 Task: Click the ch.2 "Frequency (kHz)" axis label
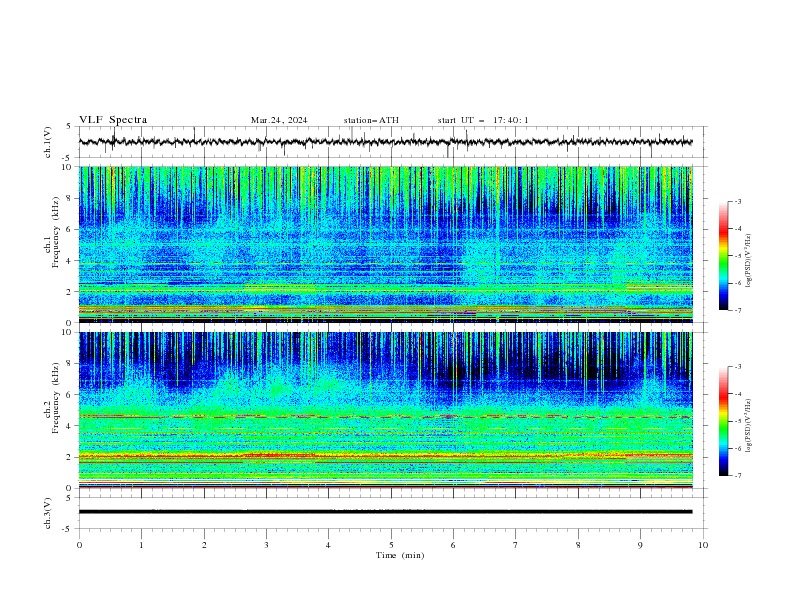coord(56,398)
